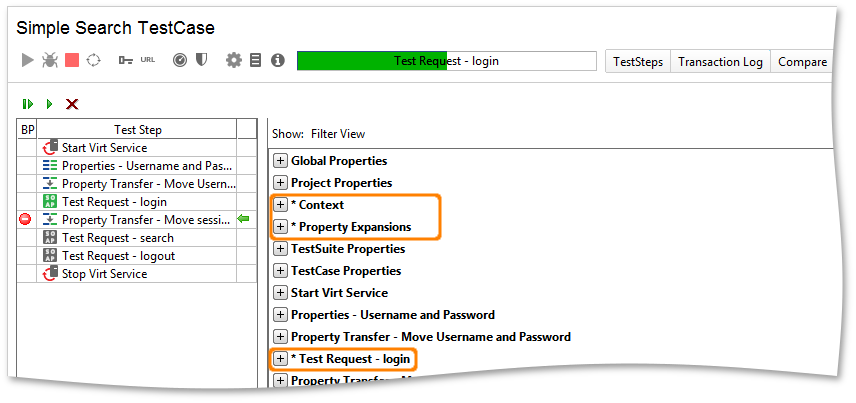The width and height of the screenshot is (856, 403).
Task: Click the Filter View link
Action: tap(338, 134)
